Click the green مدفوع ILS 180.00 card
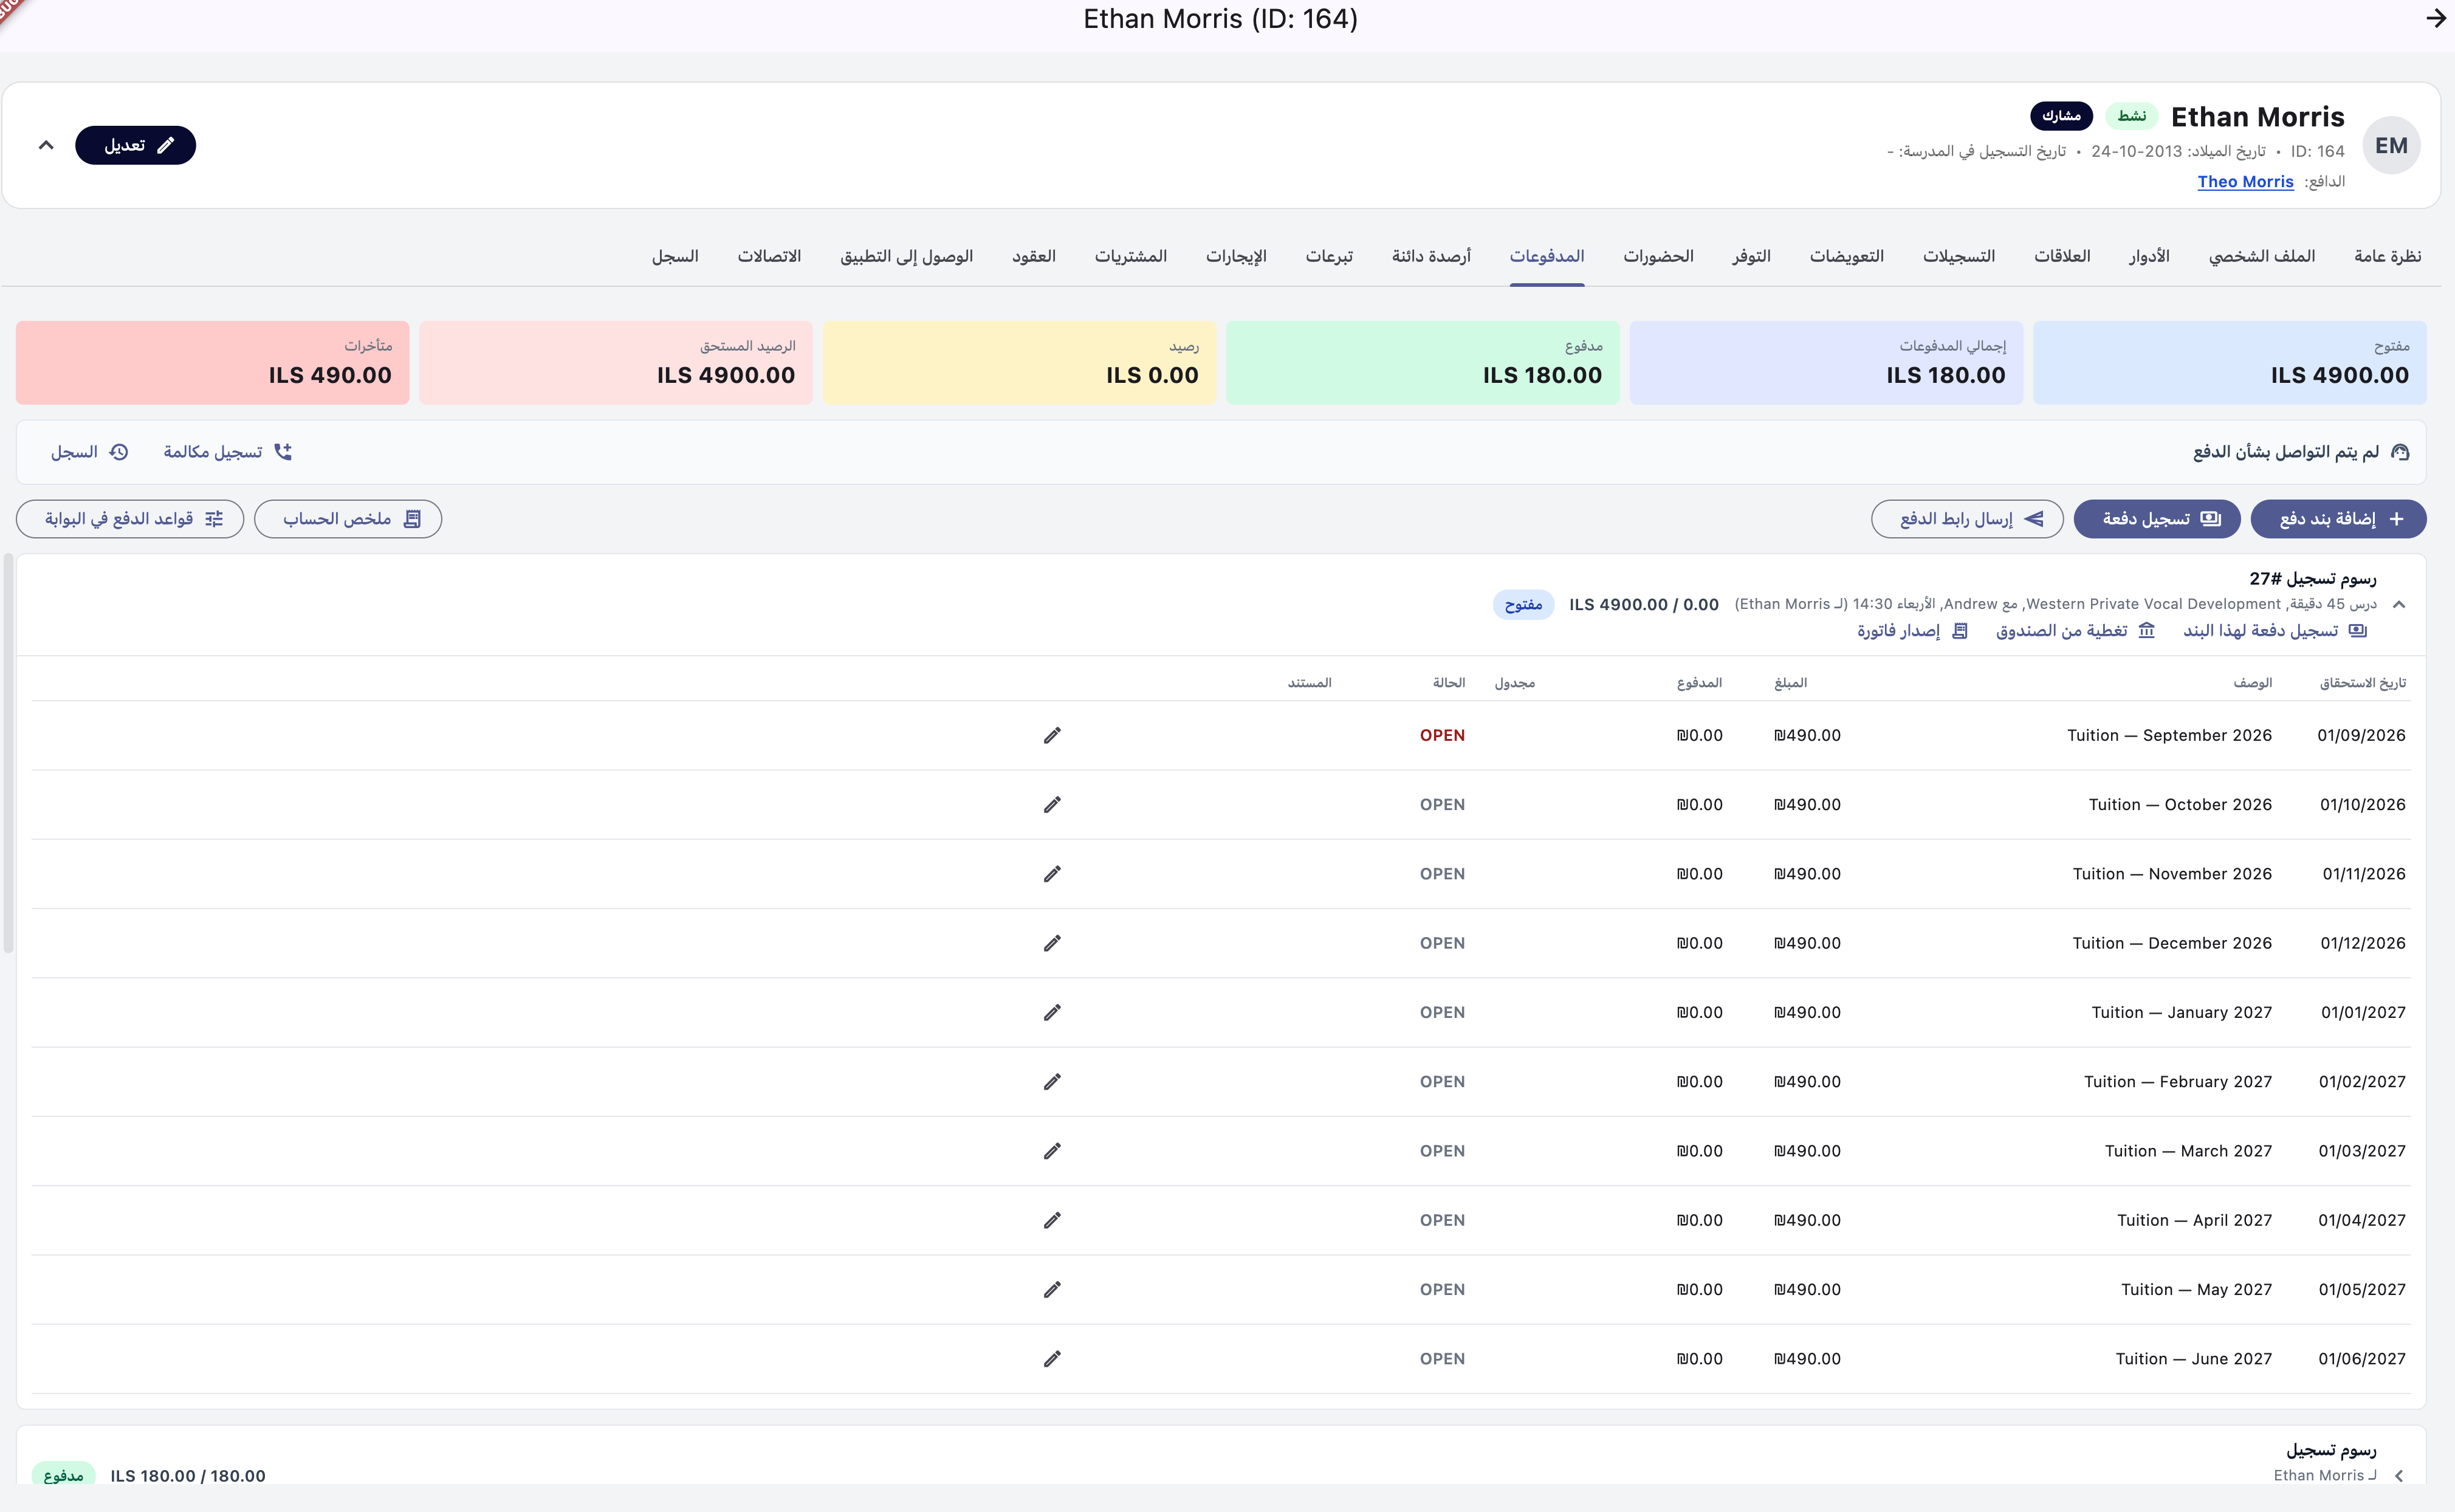2455x1512 pixels. [1422, 362]
